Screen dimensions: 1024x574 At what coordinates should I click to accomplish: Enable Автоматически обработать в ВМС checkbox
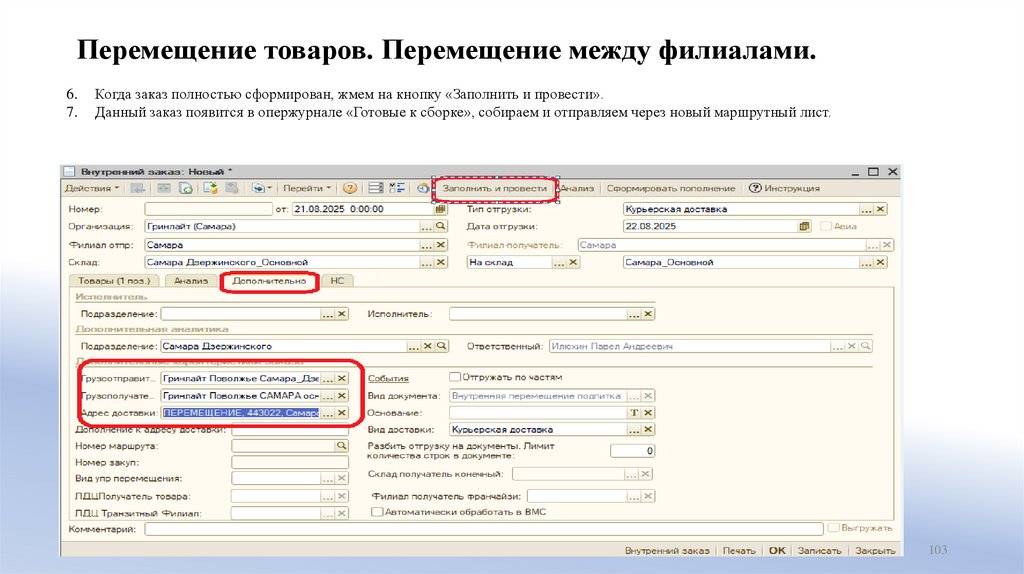tap(377, 512)
